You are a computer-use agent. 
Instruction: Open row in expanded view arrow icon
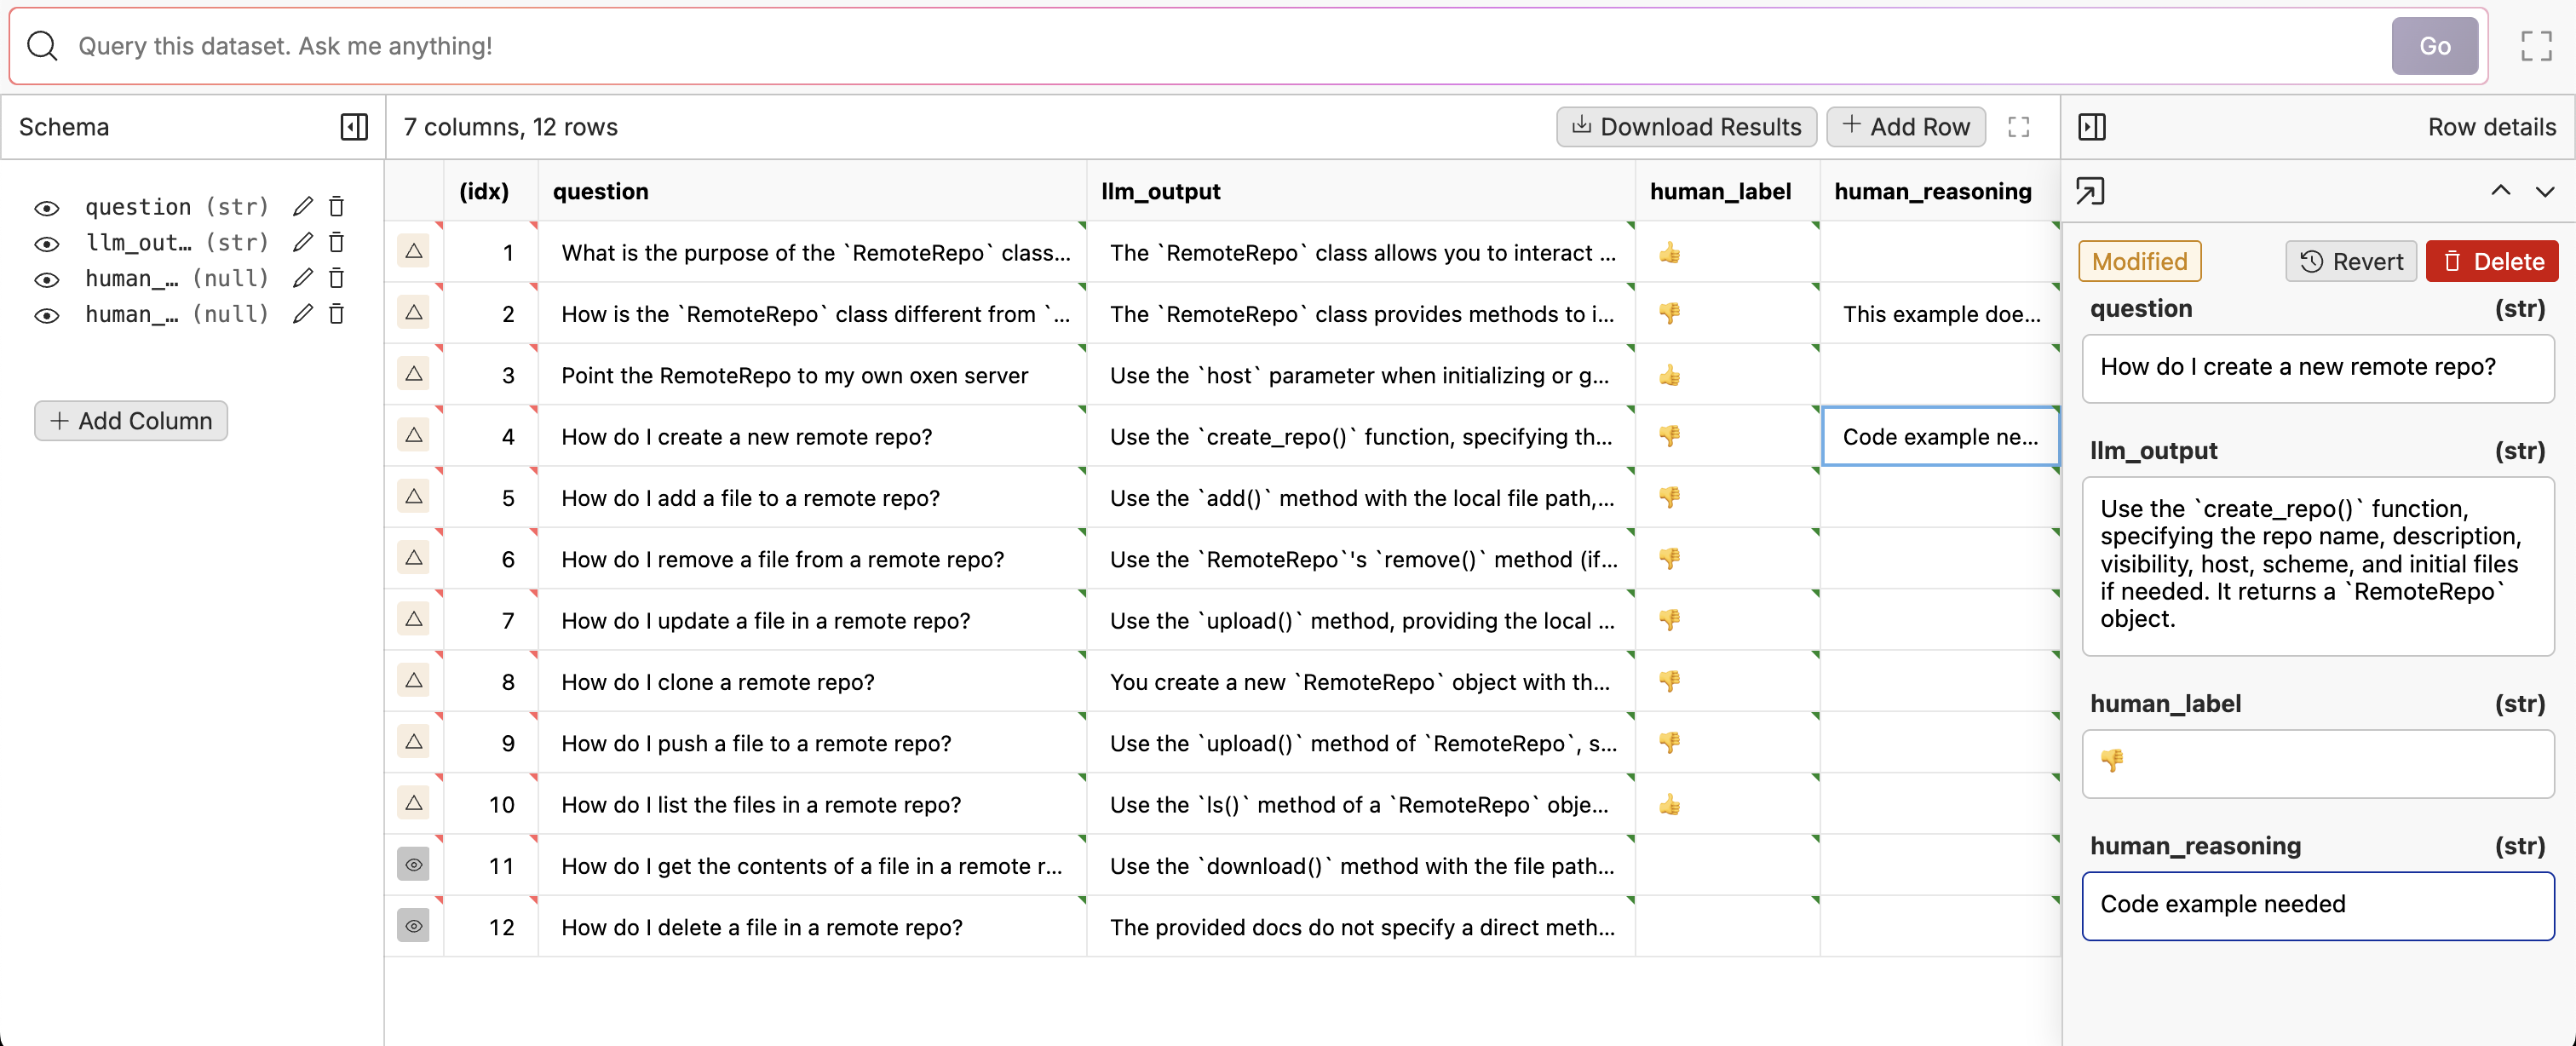[x=2090, y=191]
